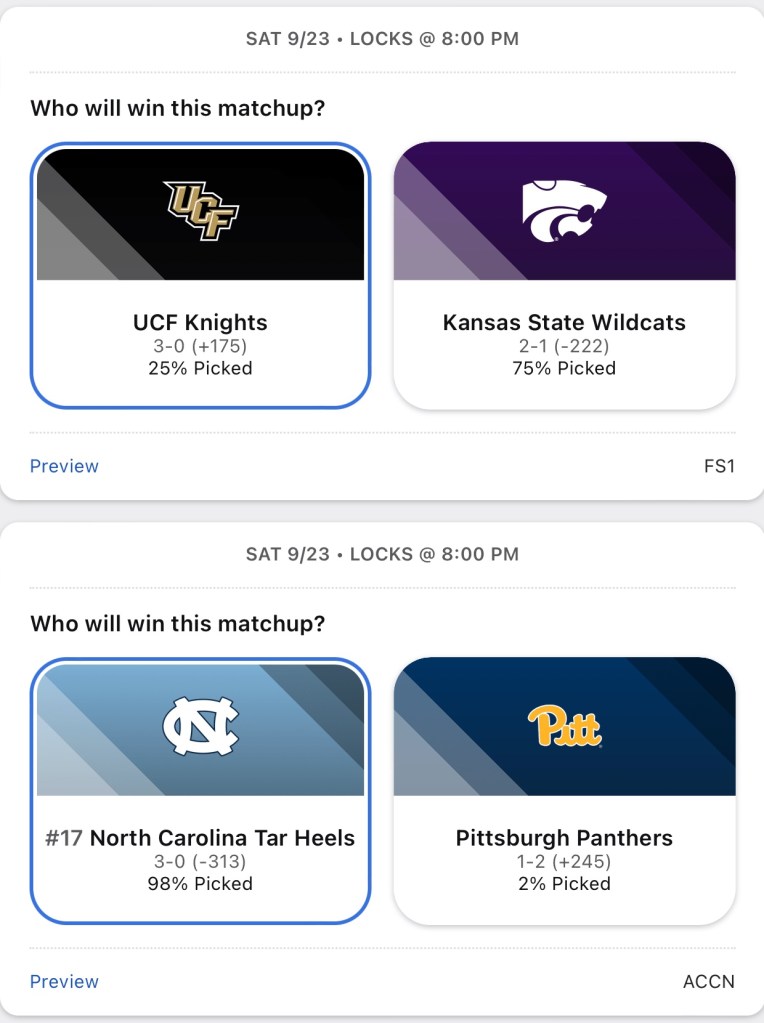Select Pittsburgh Panthers team name
Screen dimensions: 764x1023
pos(564,838)
